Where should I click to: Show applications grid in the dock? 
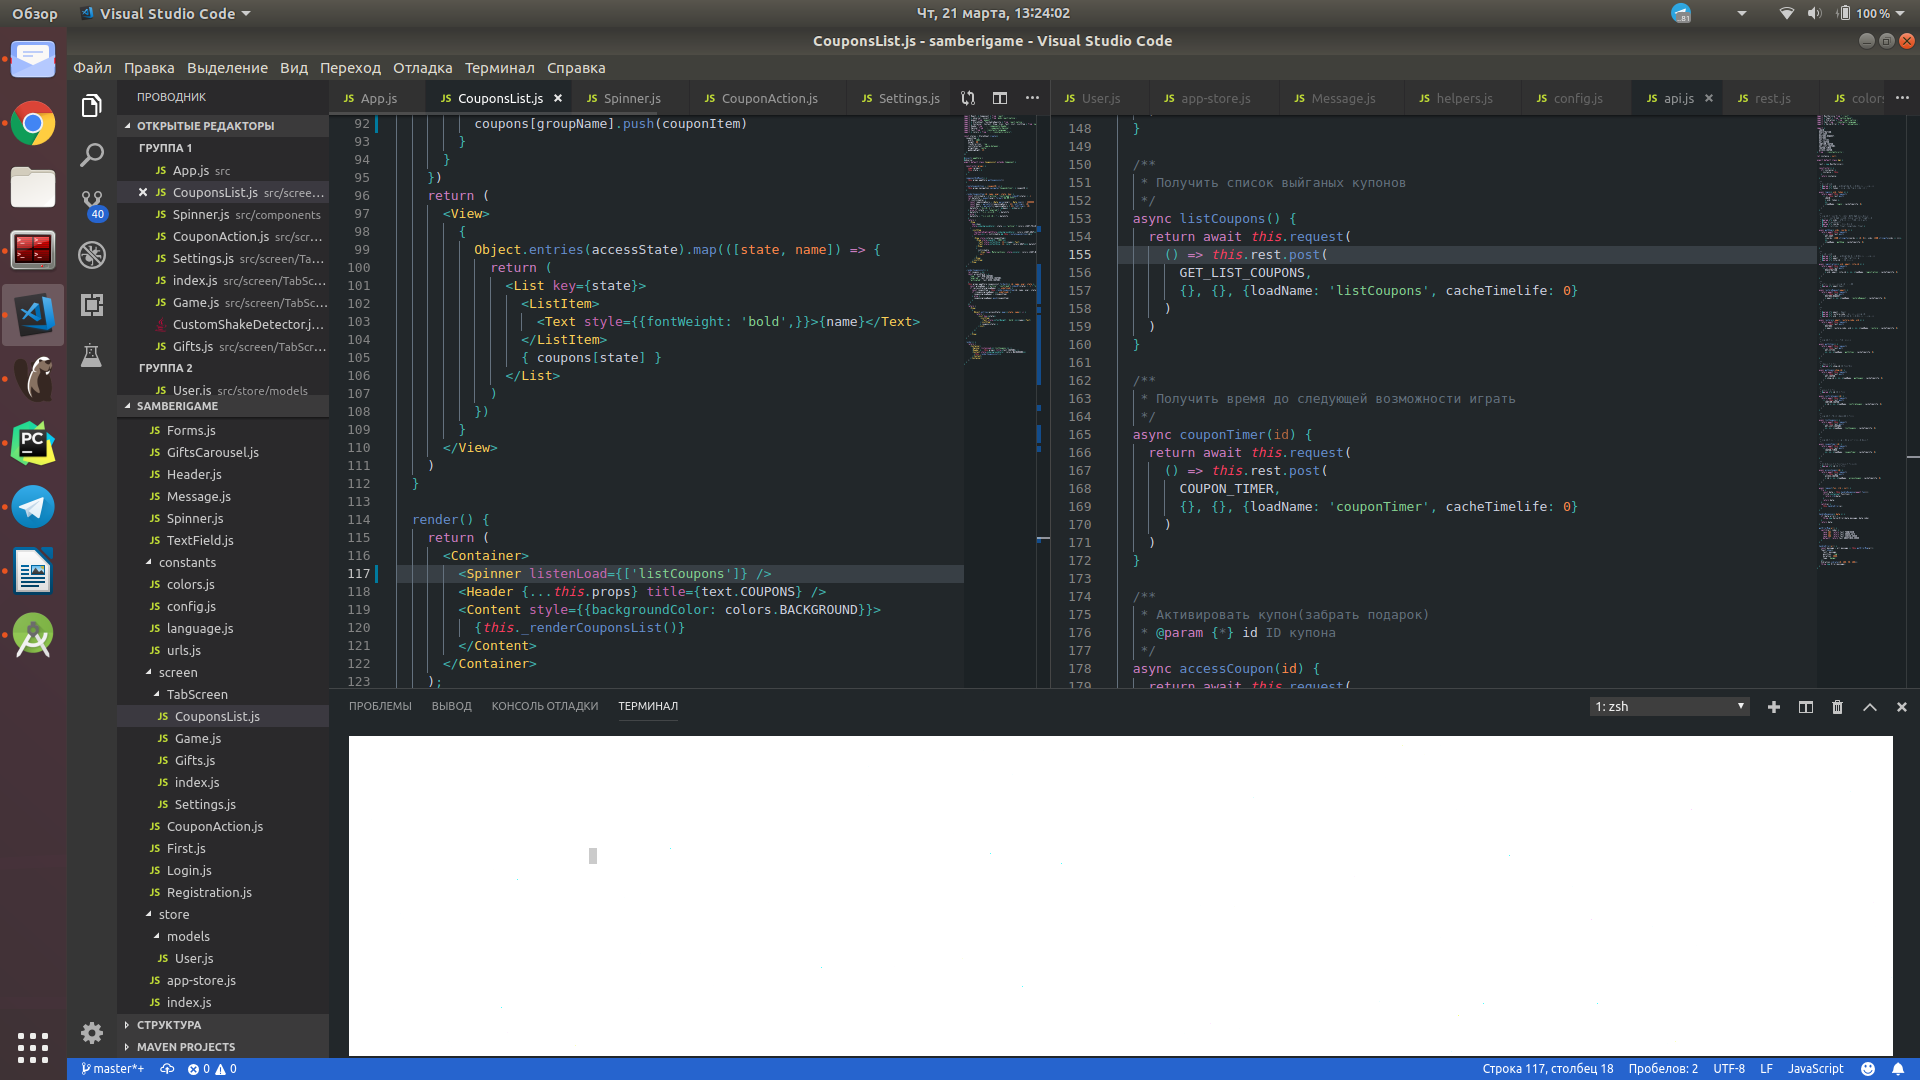point(33,1047)
